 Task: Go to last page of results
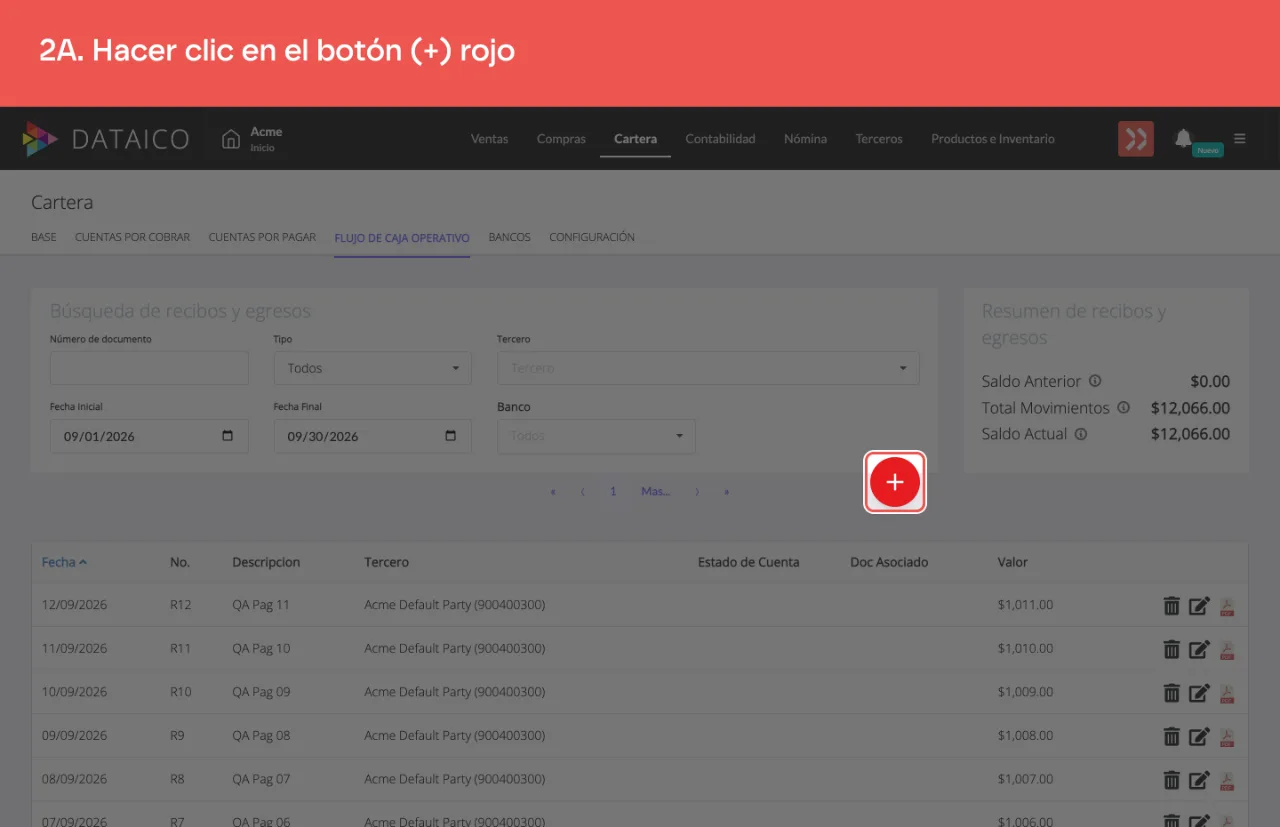coord(727,492)
